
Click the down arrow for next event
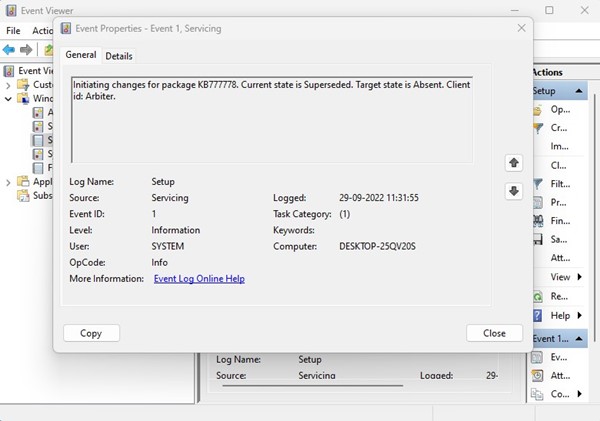[514, 191]
